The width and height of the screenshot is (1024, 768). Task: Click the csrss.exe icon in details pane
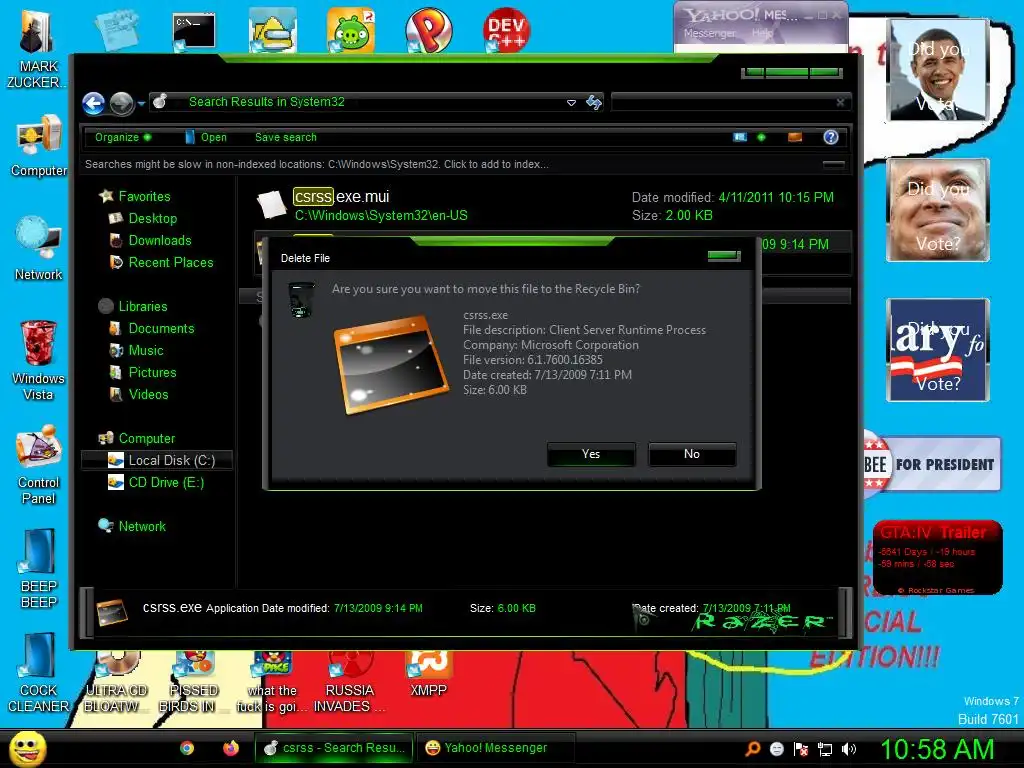click(x=112, y=612)
